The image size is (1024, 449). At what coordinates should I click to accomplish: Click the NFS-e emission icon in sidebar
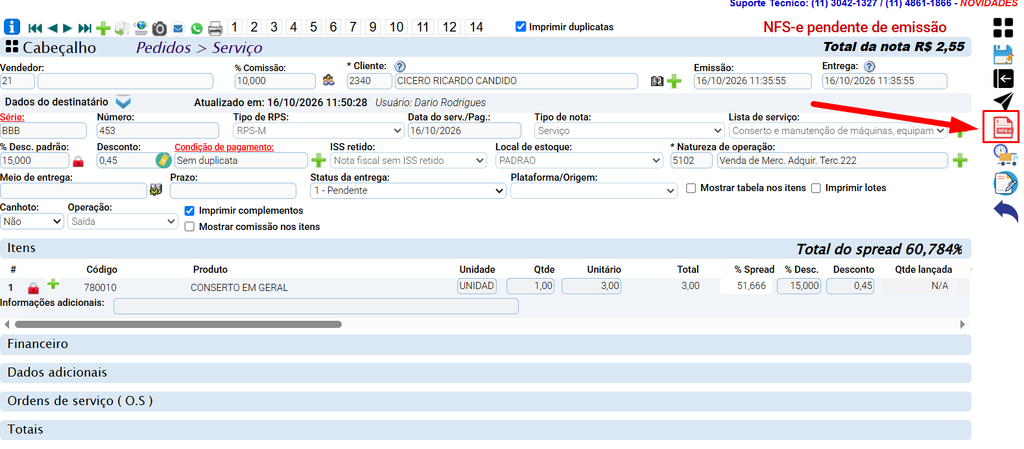(x=1002, y=127)
